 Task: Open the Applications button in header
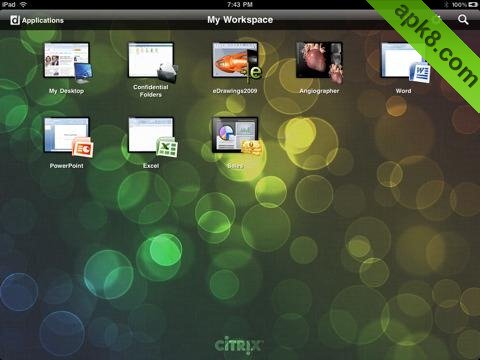pyautogui.click(x=37, y=20)
